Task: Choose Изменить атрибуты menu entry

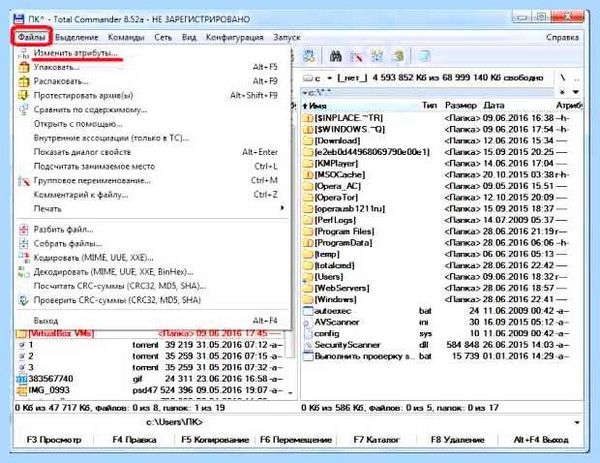Action: tap(153, 53)
